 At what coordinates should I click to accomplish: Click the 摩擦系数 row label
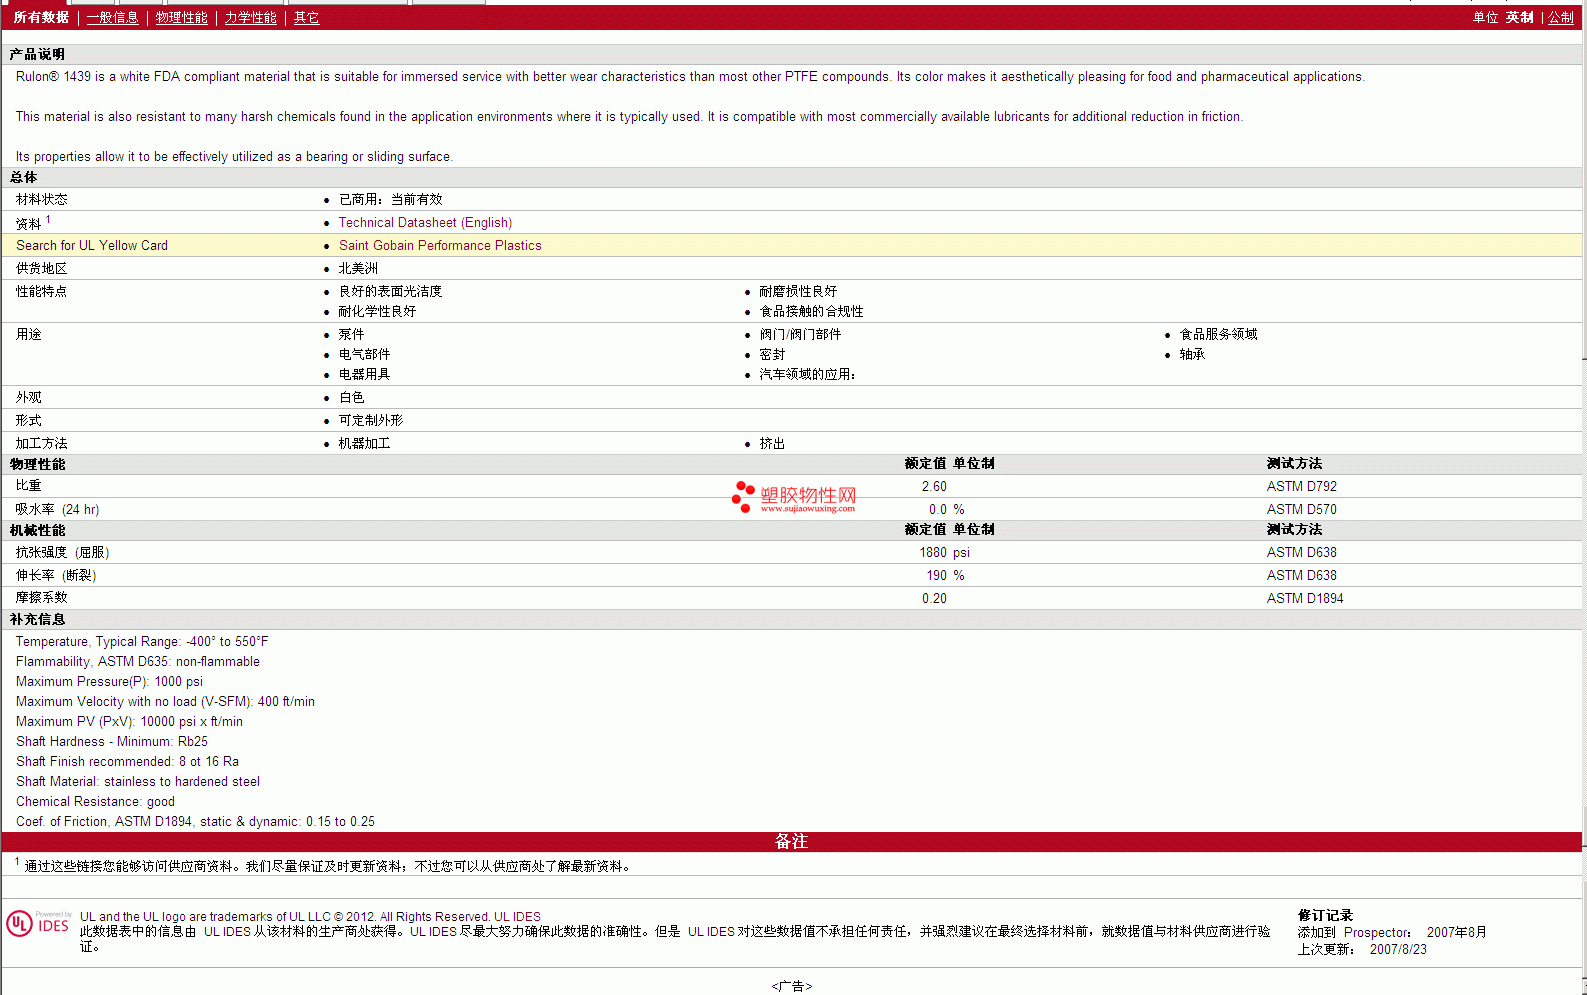point(41,597)
